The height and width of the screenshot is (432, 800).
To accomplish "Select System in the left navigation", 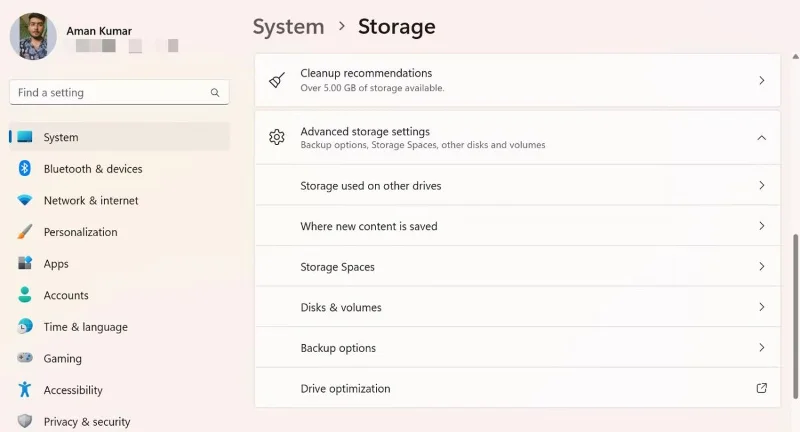I will [x=119, y=137].
